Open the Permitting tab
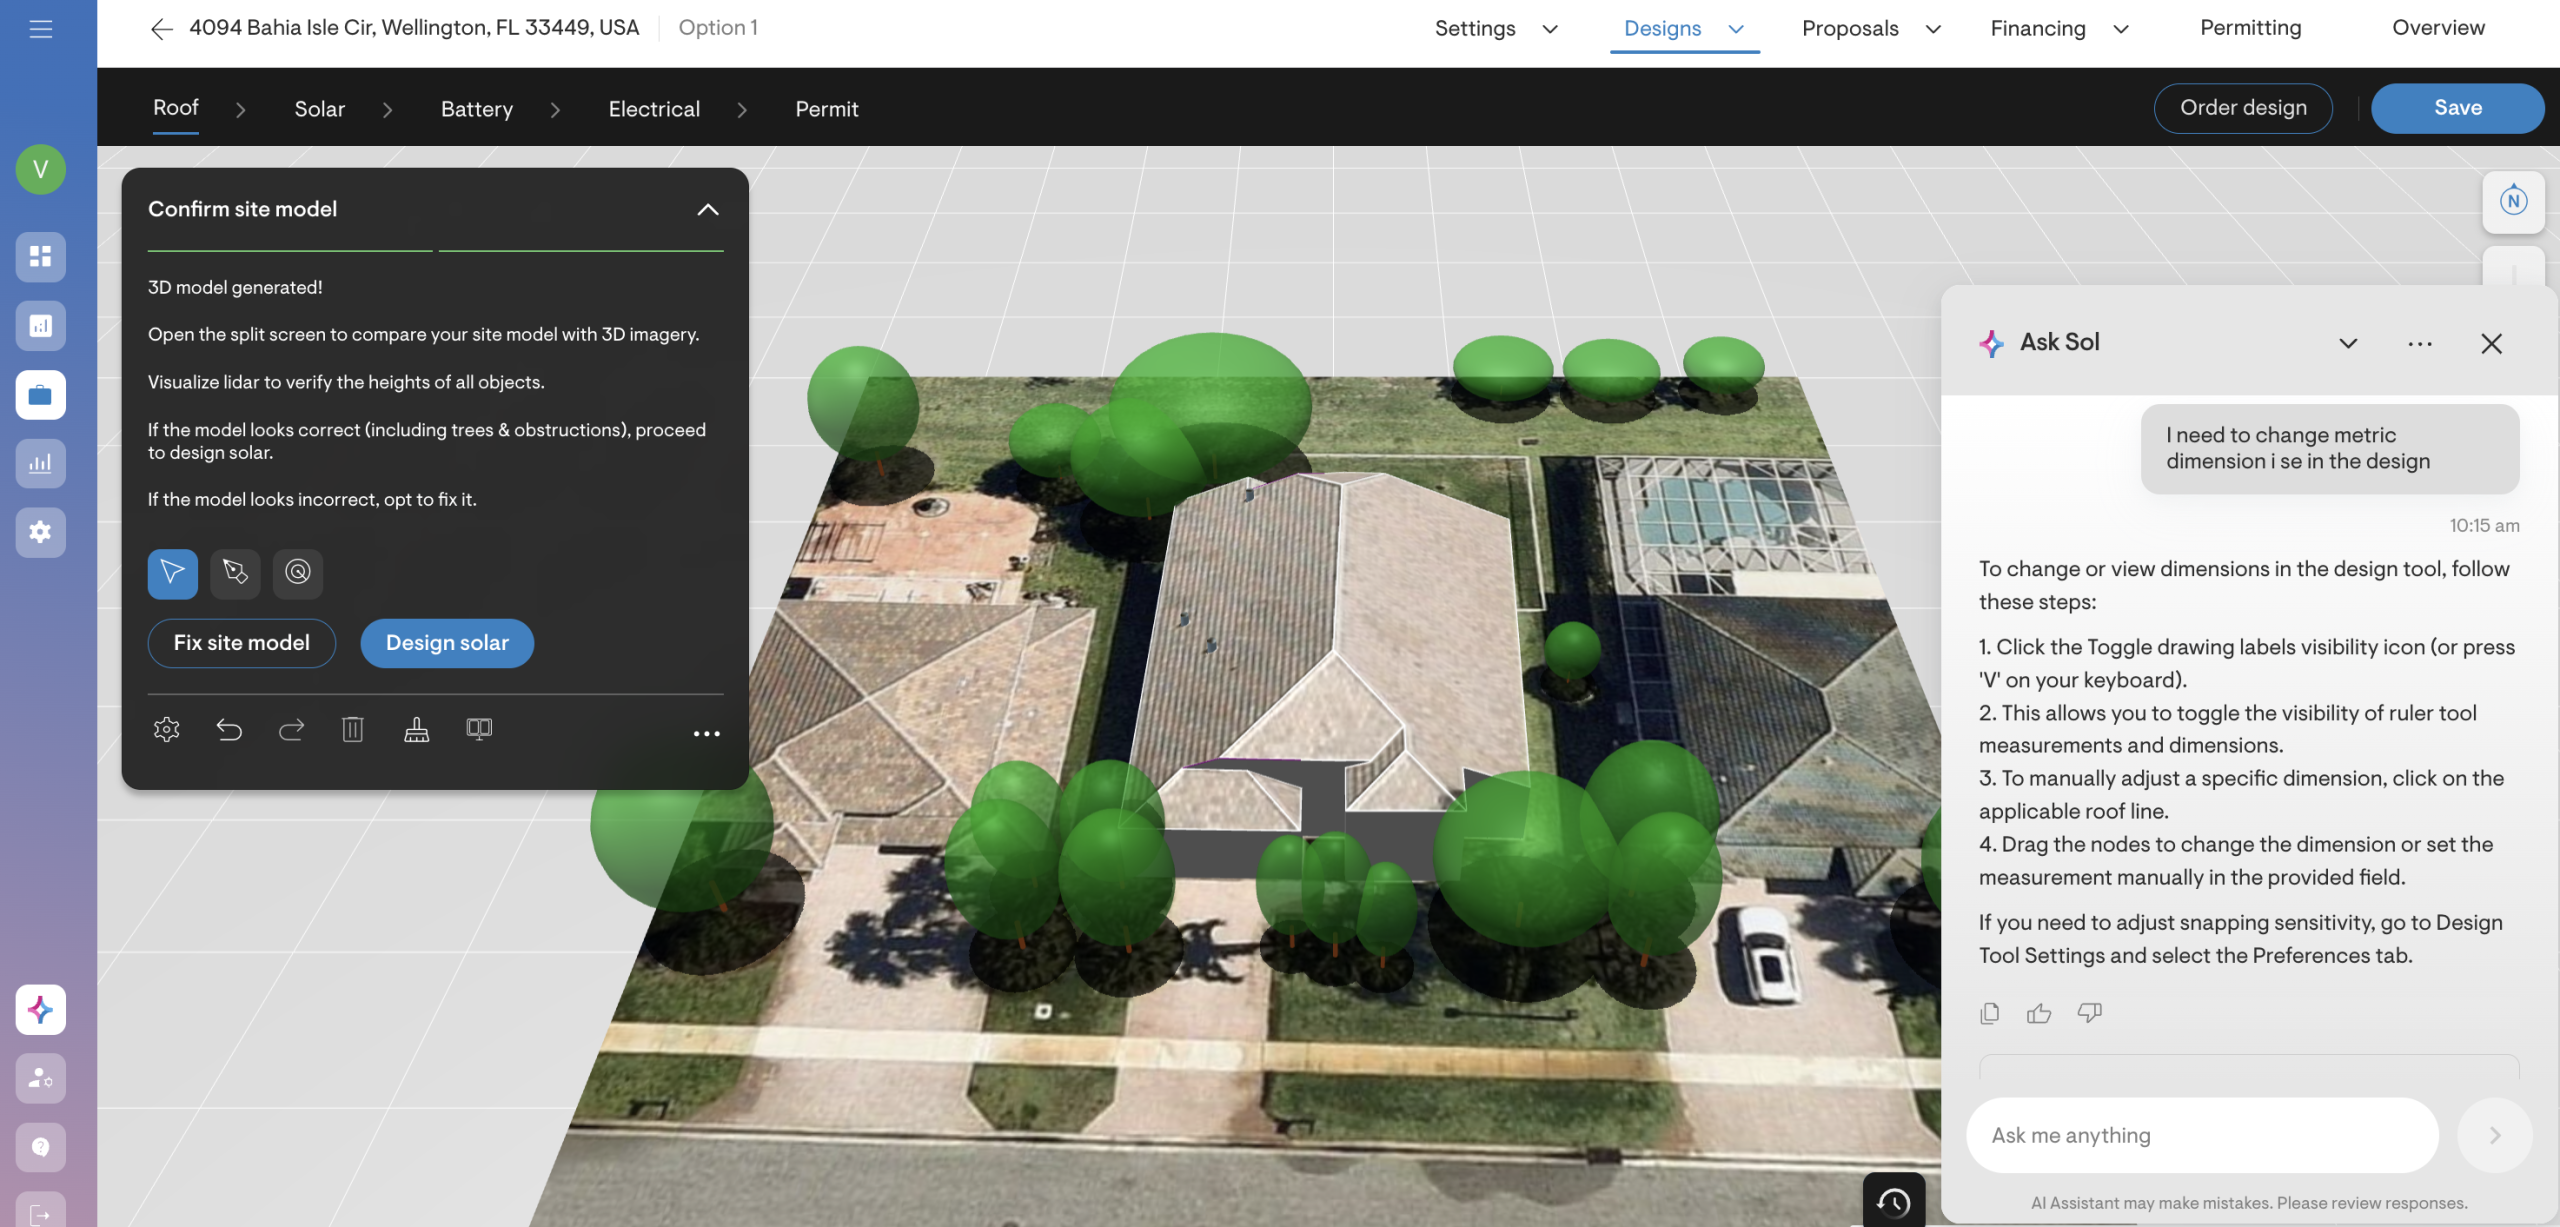Screen dimensions: 2560x1227 click(2250, 28)
